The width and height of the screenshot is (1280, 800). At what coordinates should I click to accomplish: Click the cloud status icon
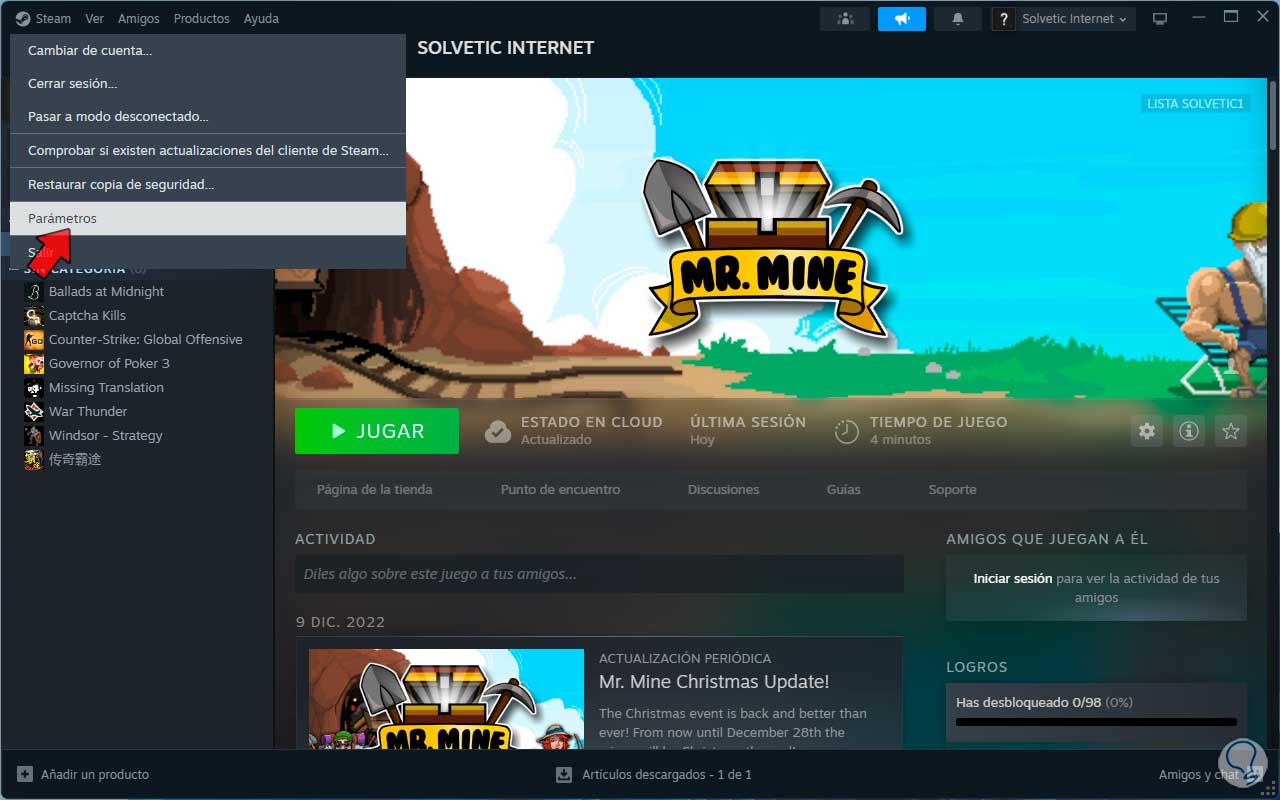[x=498, y=431]
